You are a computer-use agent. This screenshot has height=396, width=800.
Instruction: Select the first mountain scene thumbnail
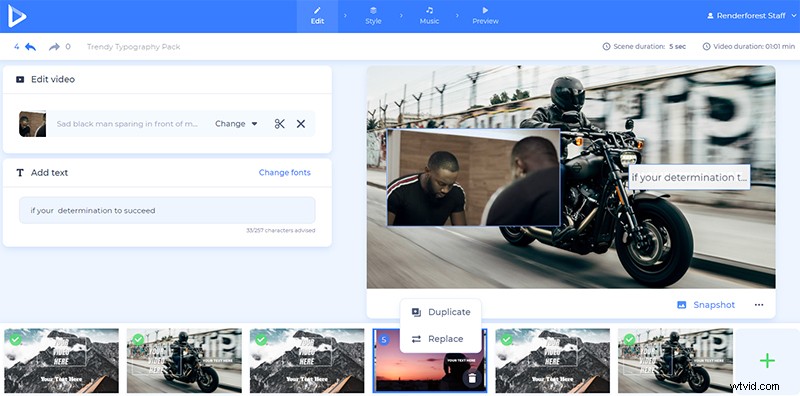pyautogui.click(x=62, y=361)
